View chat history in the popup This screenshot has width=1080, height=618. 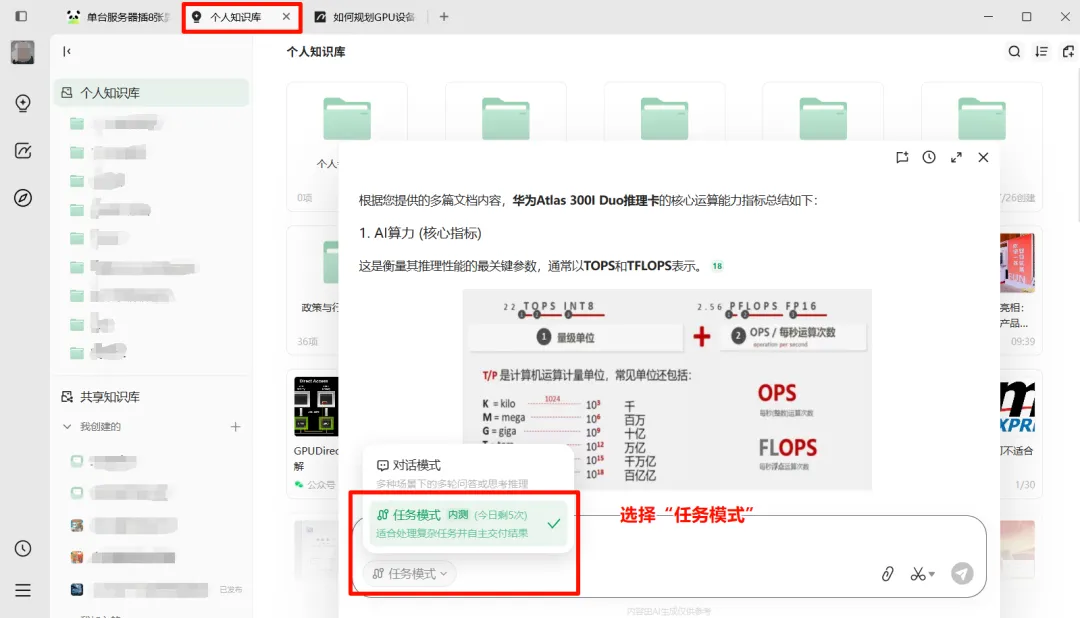[x=929, y=157]
